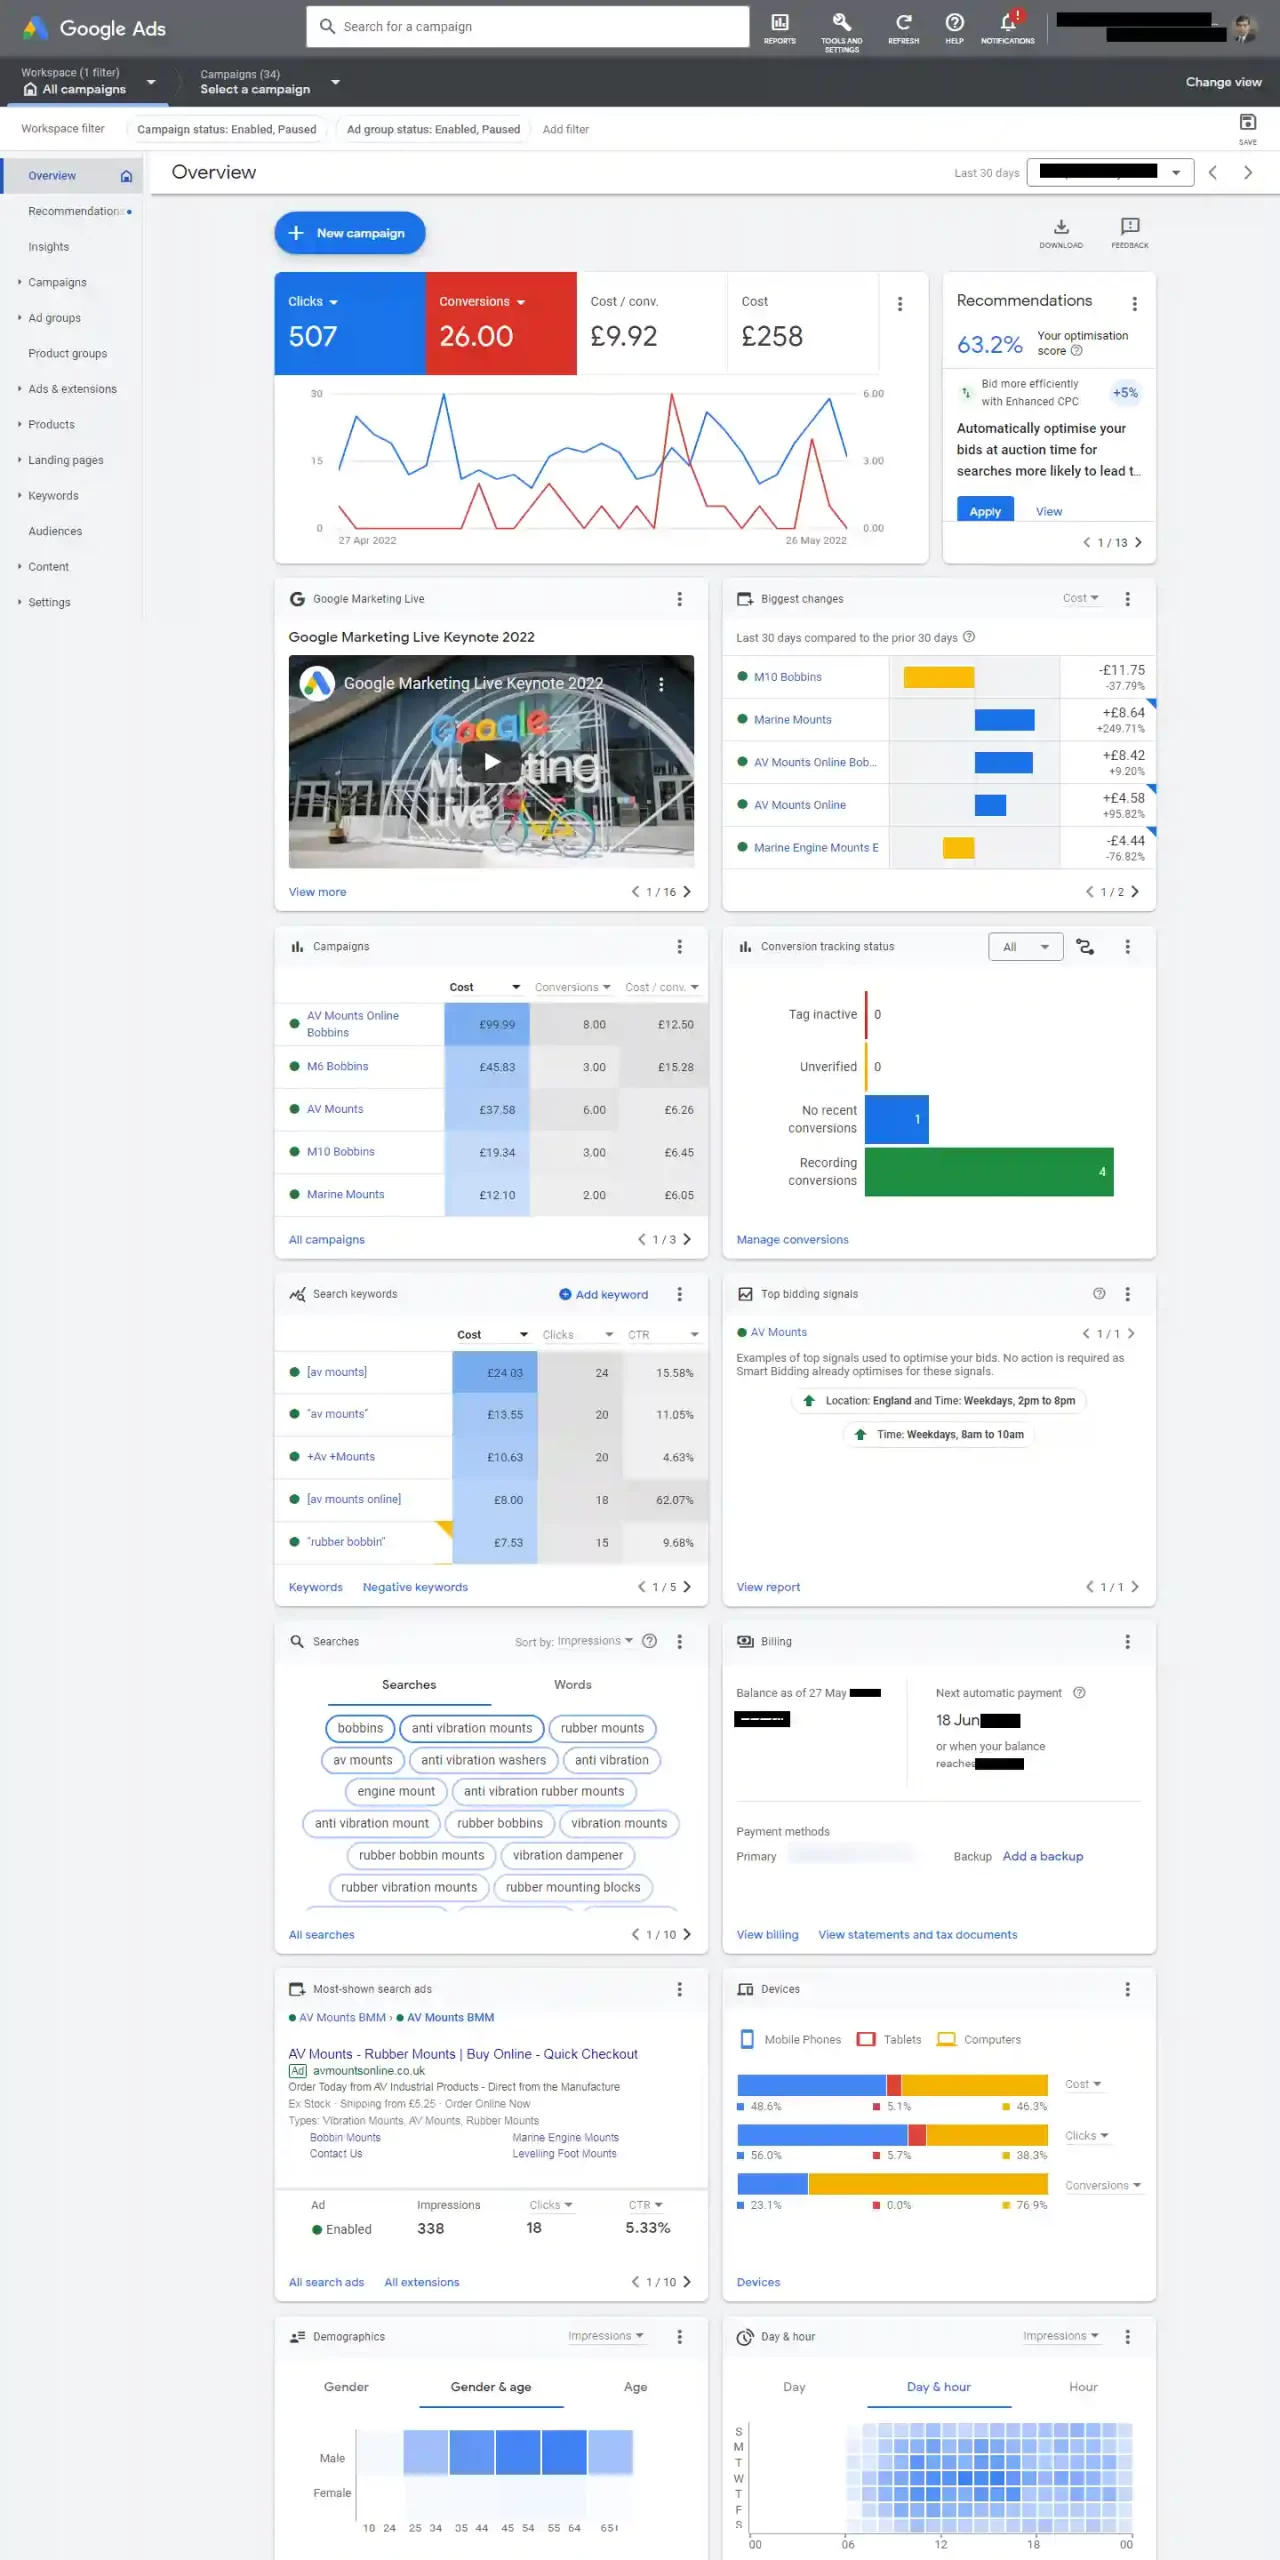Viewport: 1280px width, 2560px height.
Task: Click green Recording conversions bar
Action: [x=989, y=1172]
